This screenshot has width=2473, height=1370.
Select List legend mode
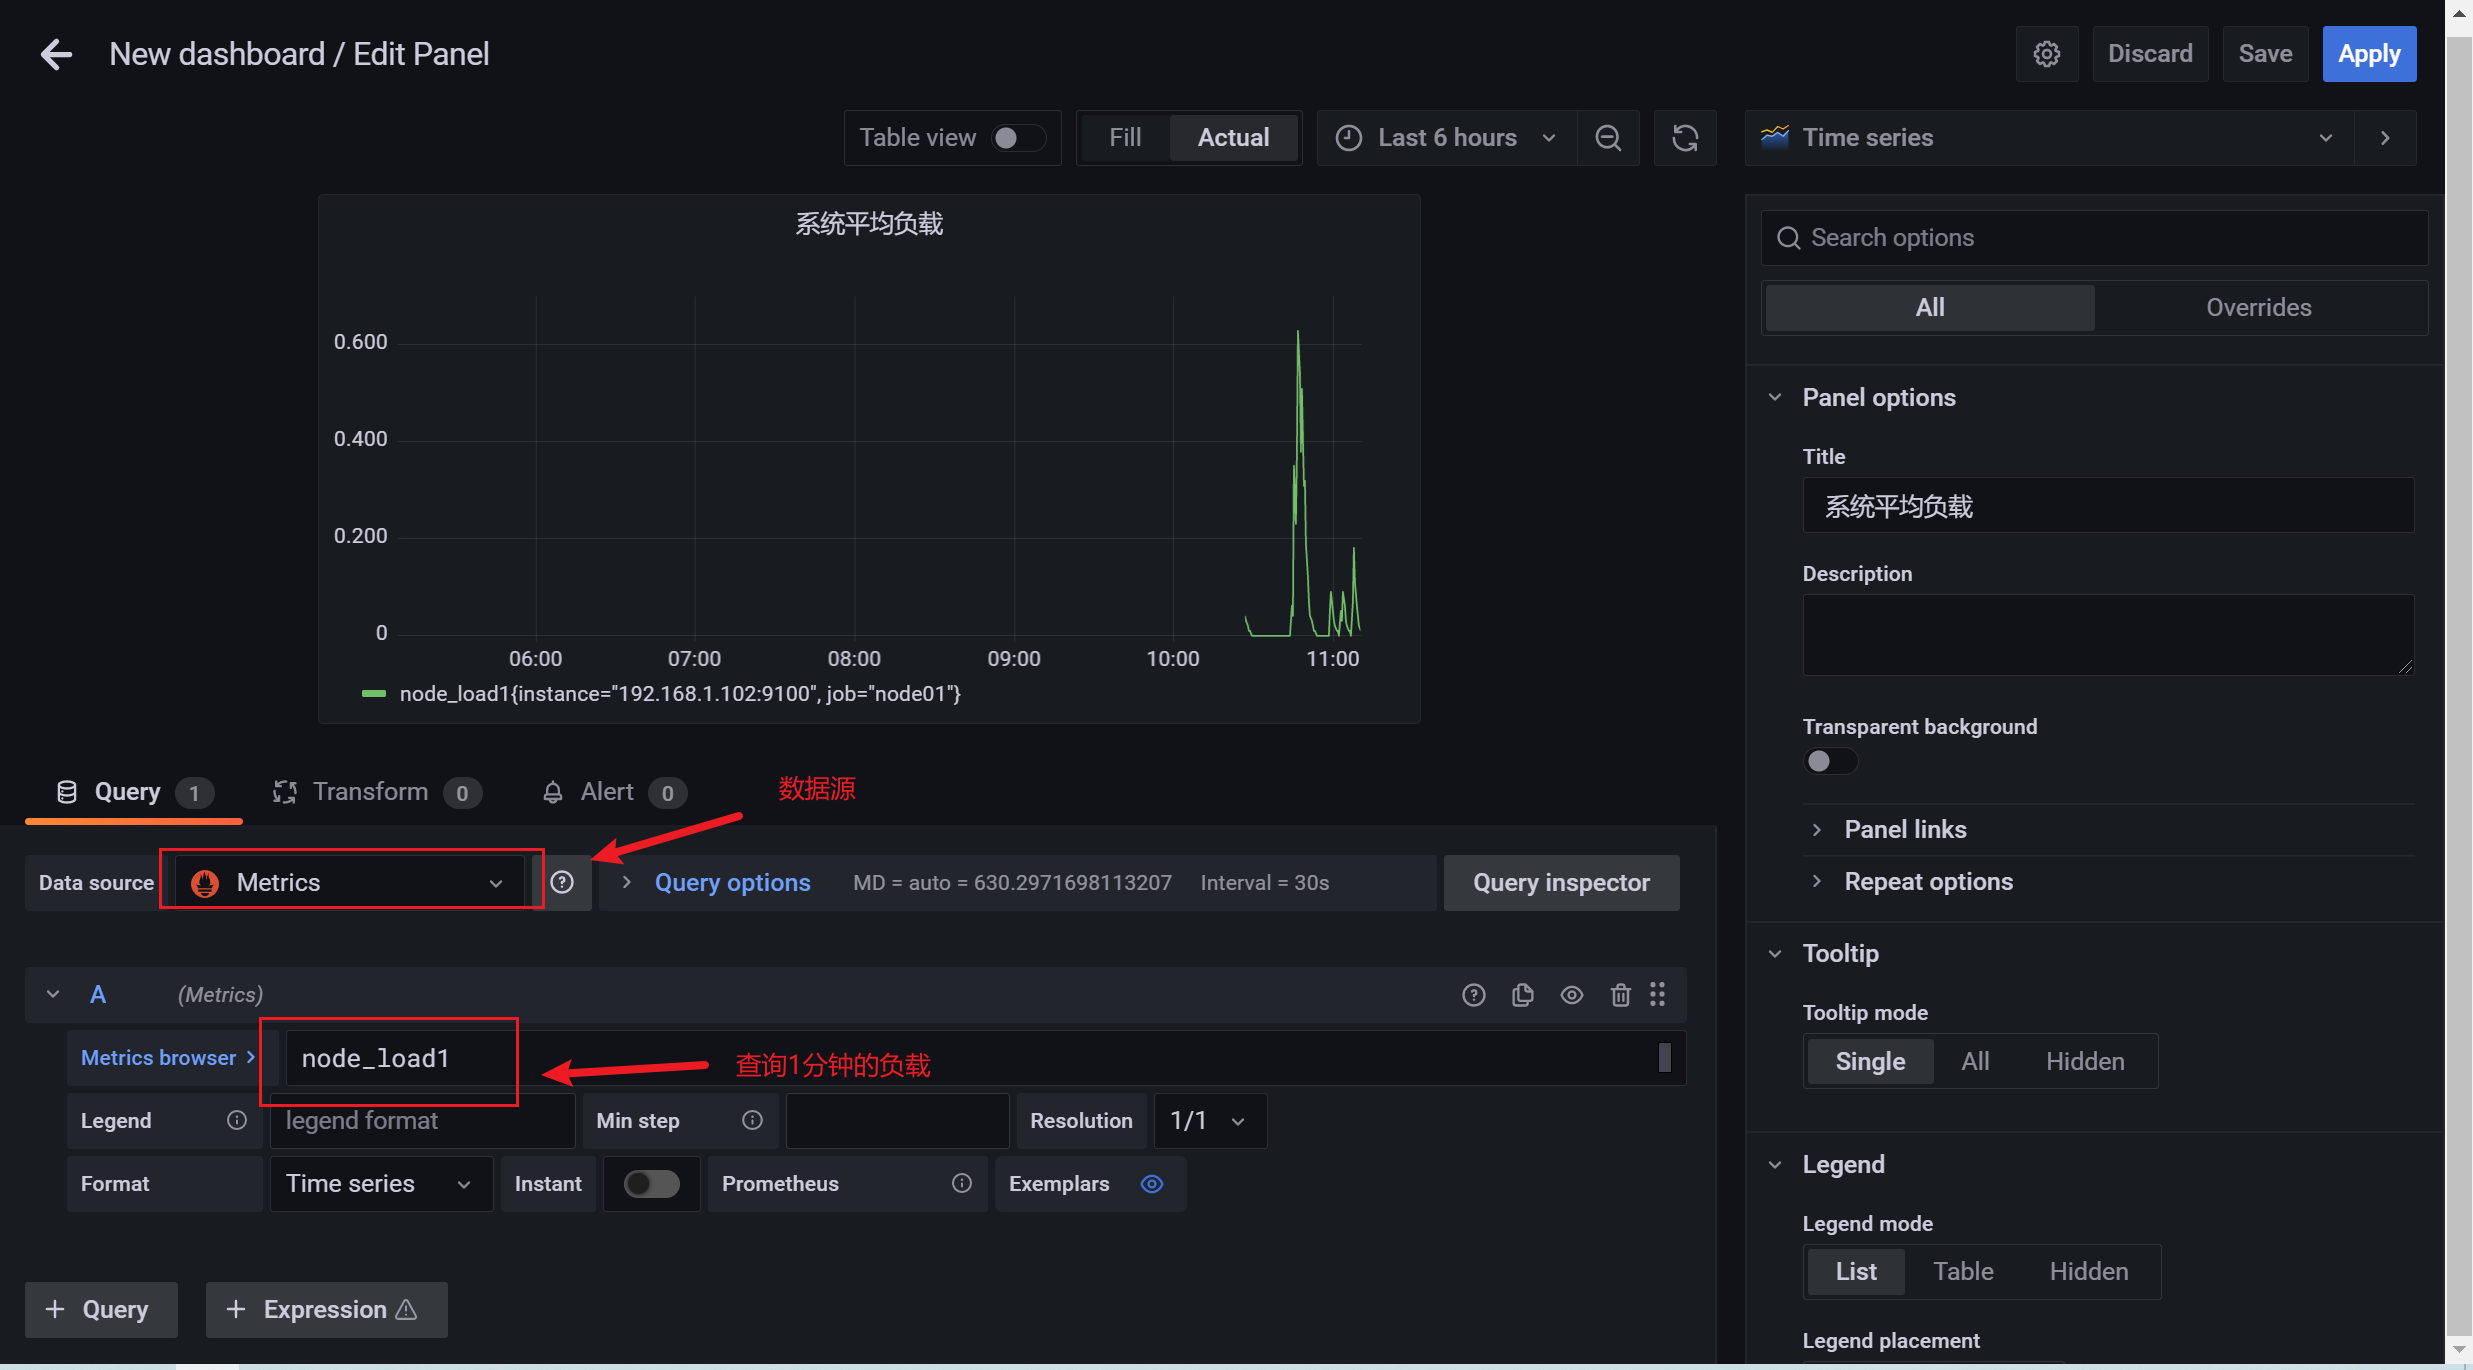click(1856, 1271)
